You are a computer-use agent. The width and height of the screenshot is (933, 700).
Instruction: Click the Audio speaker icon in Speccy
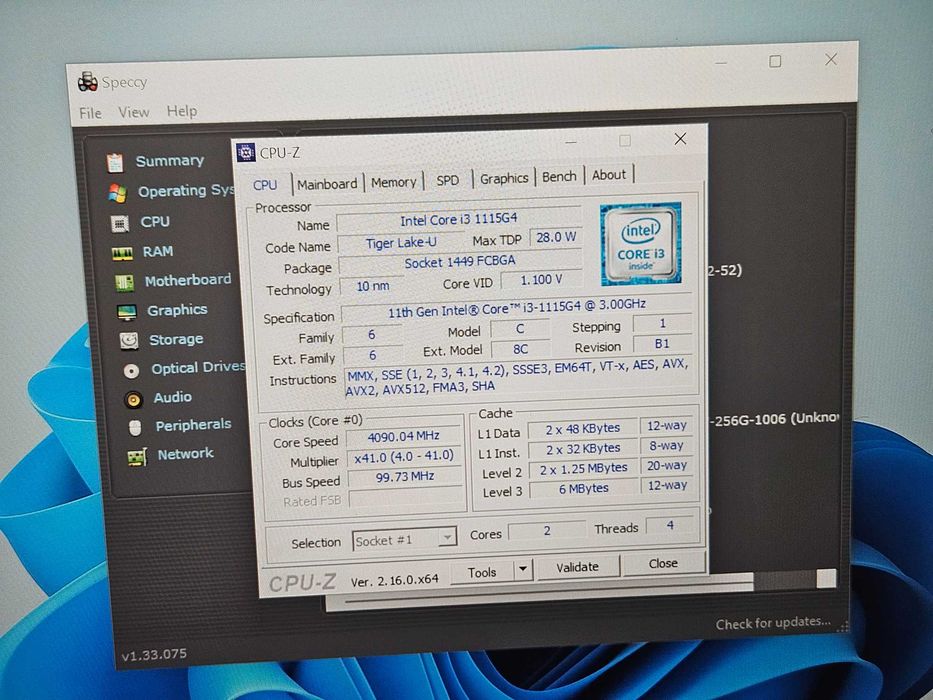coord(133,399)
